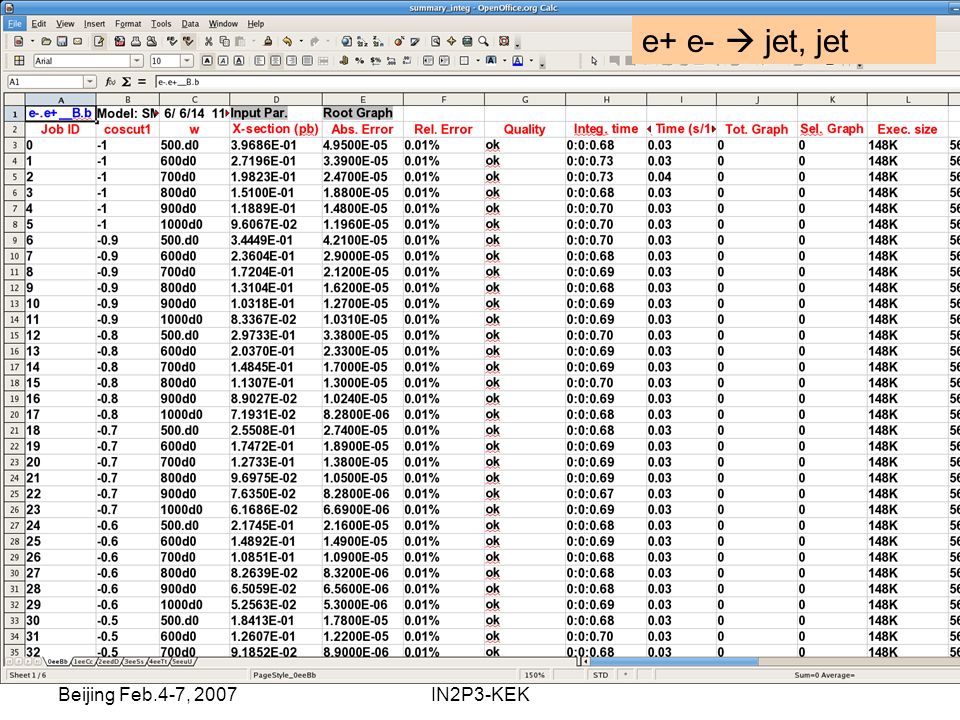Screen dimensions: 960x720
Task: Open the Function Wizard icon
Action: click(110, 81)
